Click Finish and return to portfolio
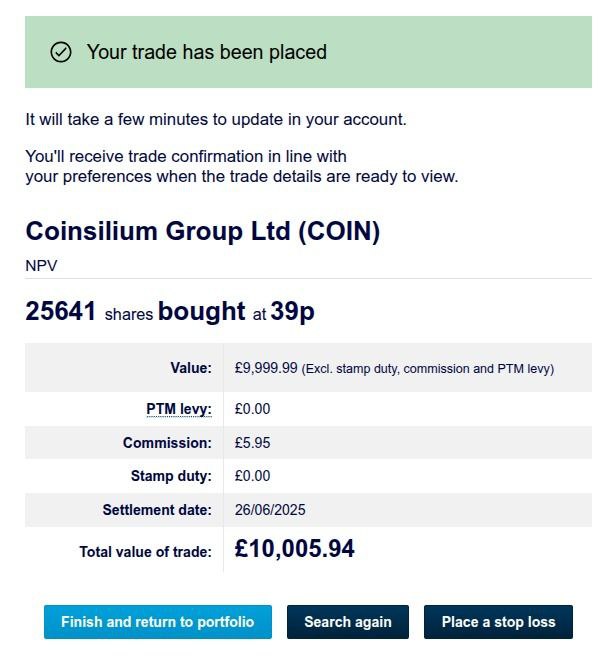The image size is (609, 656). (158, 622)
